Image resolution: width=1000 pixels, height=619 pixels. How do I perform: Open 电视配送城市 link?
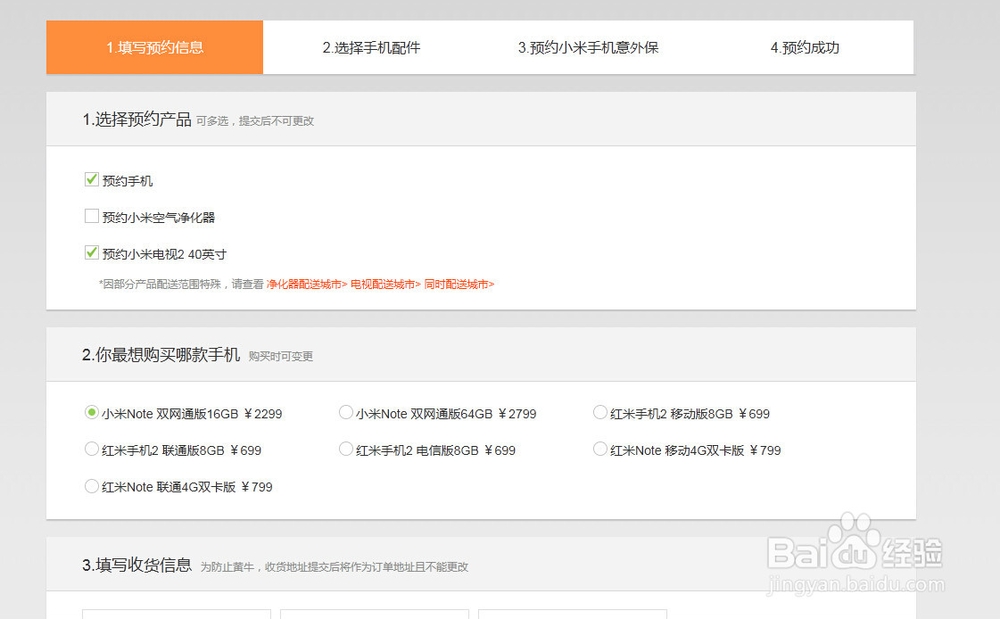tap(386, 284)
